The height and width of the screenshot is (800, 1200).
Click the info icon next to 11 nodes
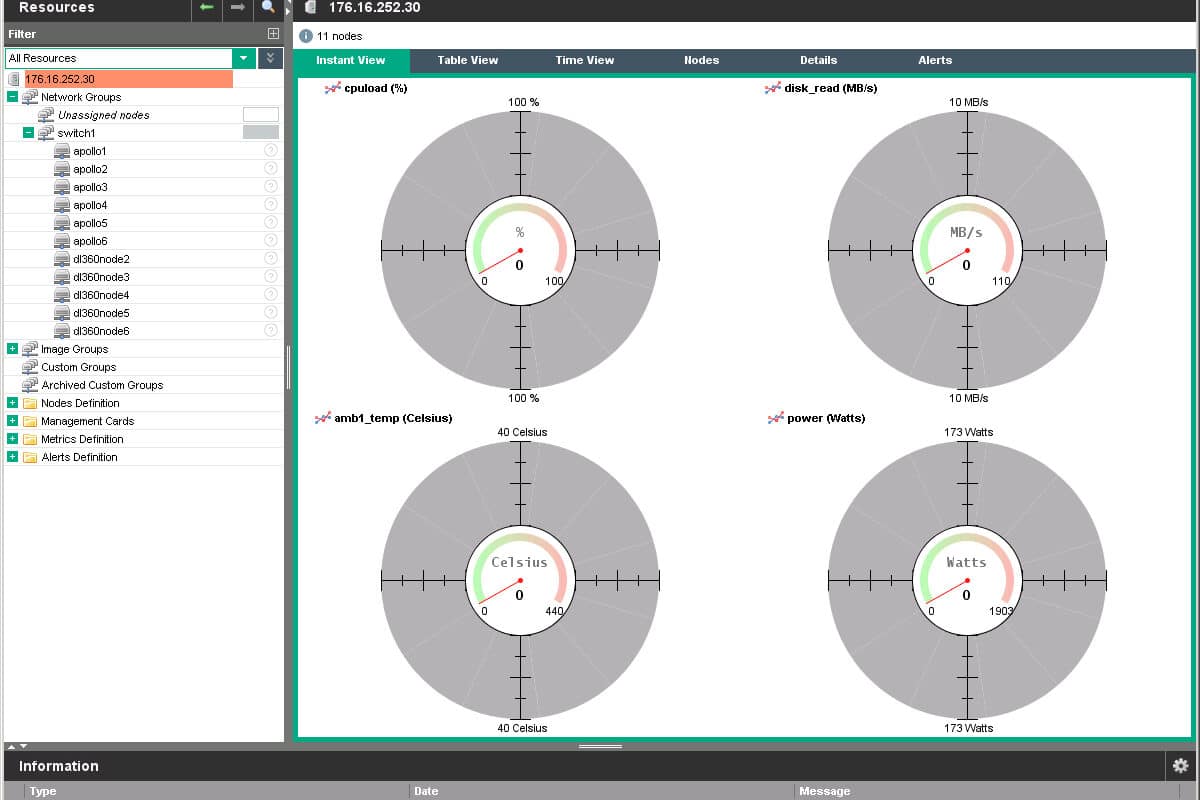(306, 36)
